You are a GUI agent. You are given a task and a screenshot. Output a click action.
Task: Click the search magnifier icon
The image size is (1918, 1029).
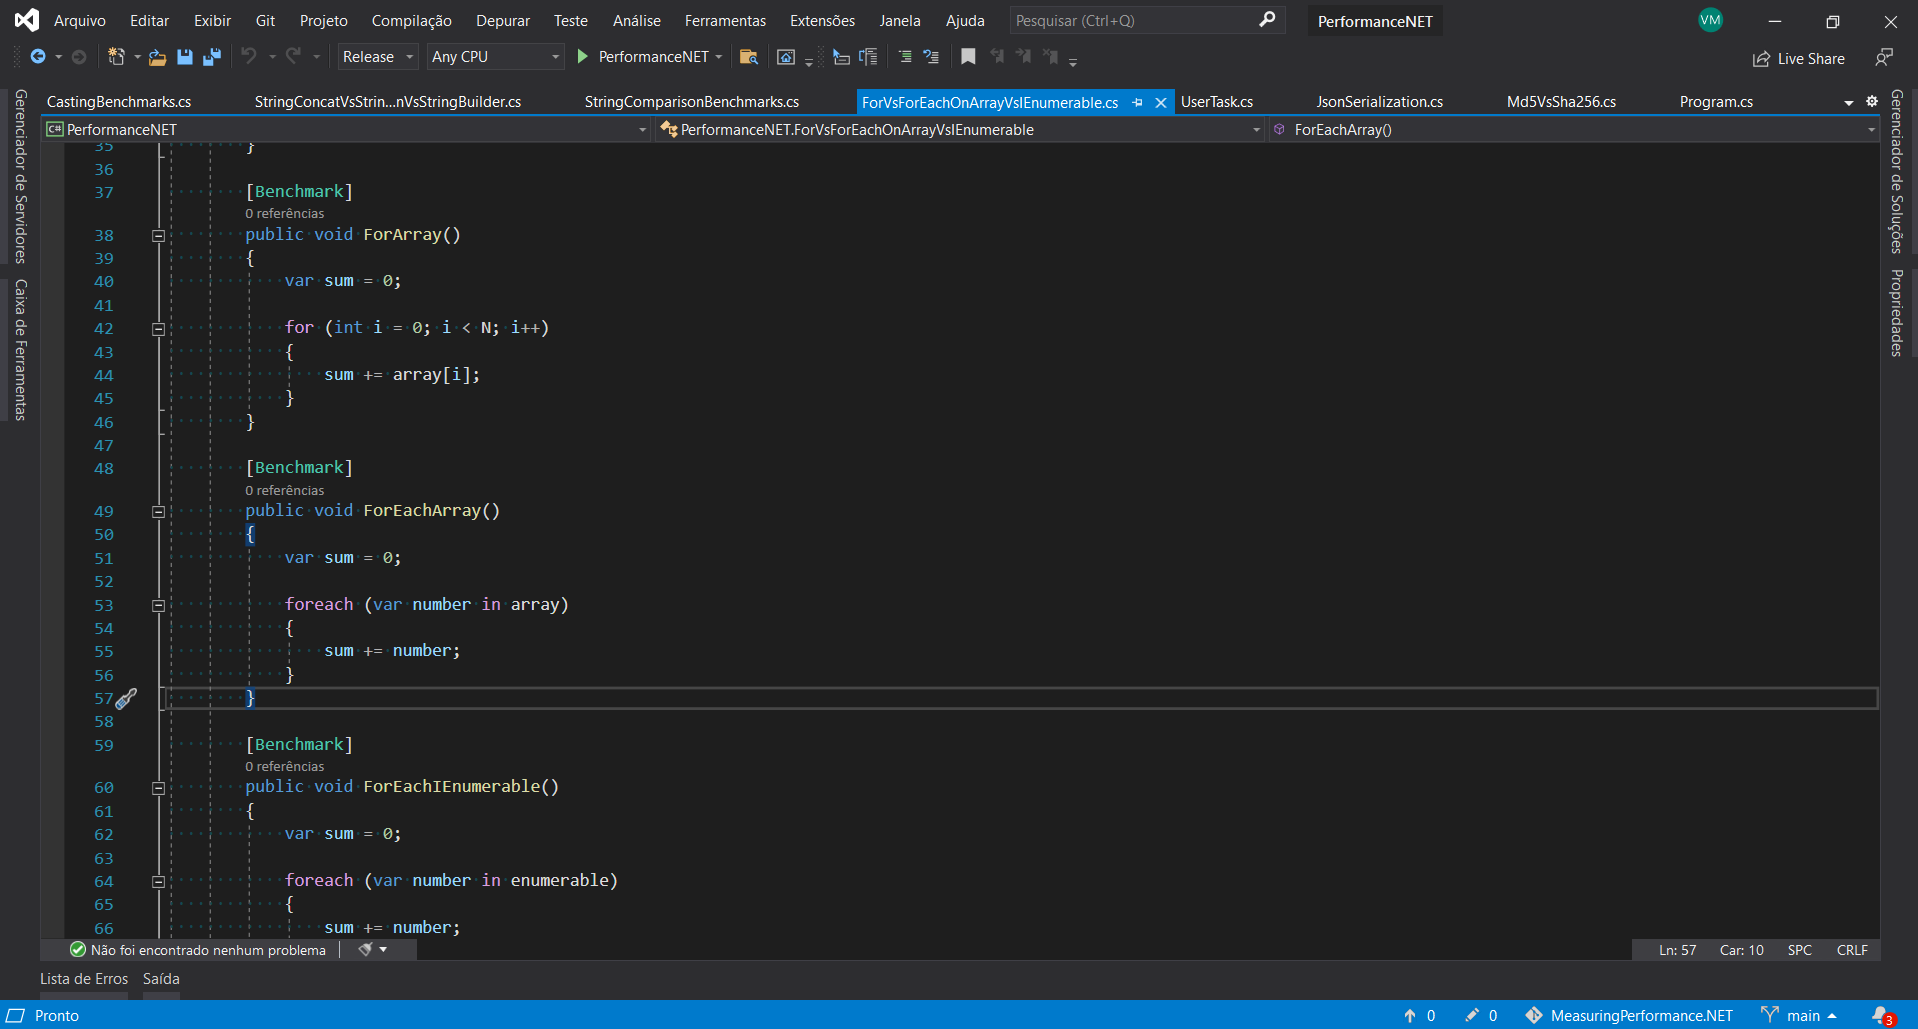pyautogui.click(x=1267, y=20)
